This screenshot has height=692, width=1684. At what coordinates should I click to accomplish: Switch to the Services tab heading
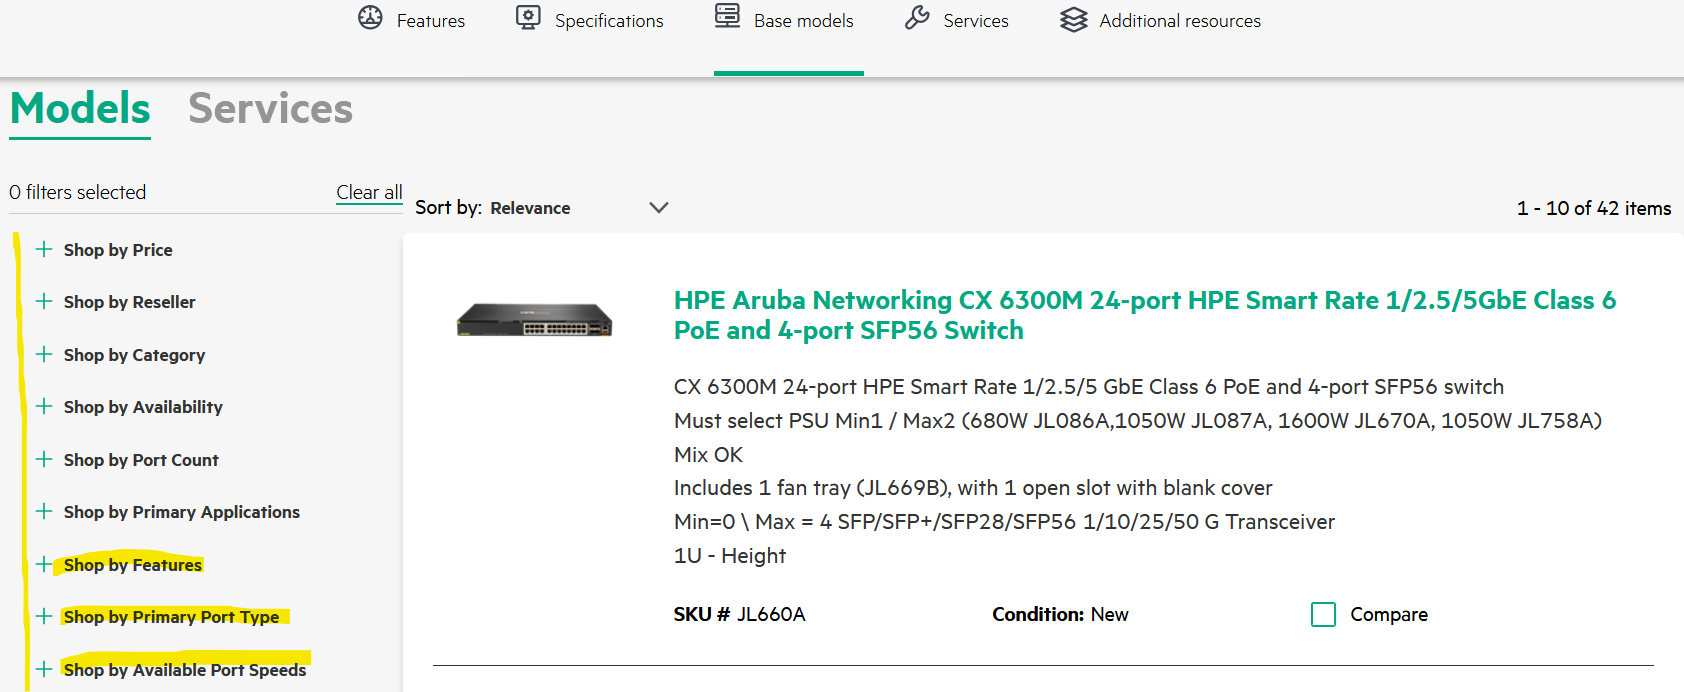[270, 108]
